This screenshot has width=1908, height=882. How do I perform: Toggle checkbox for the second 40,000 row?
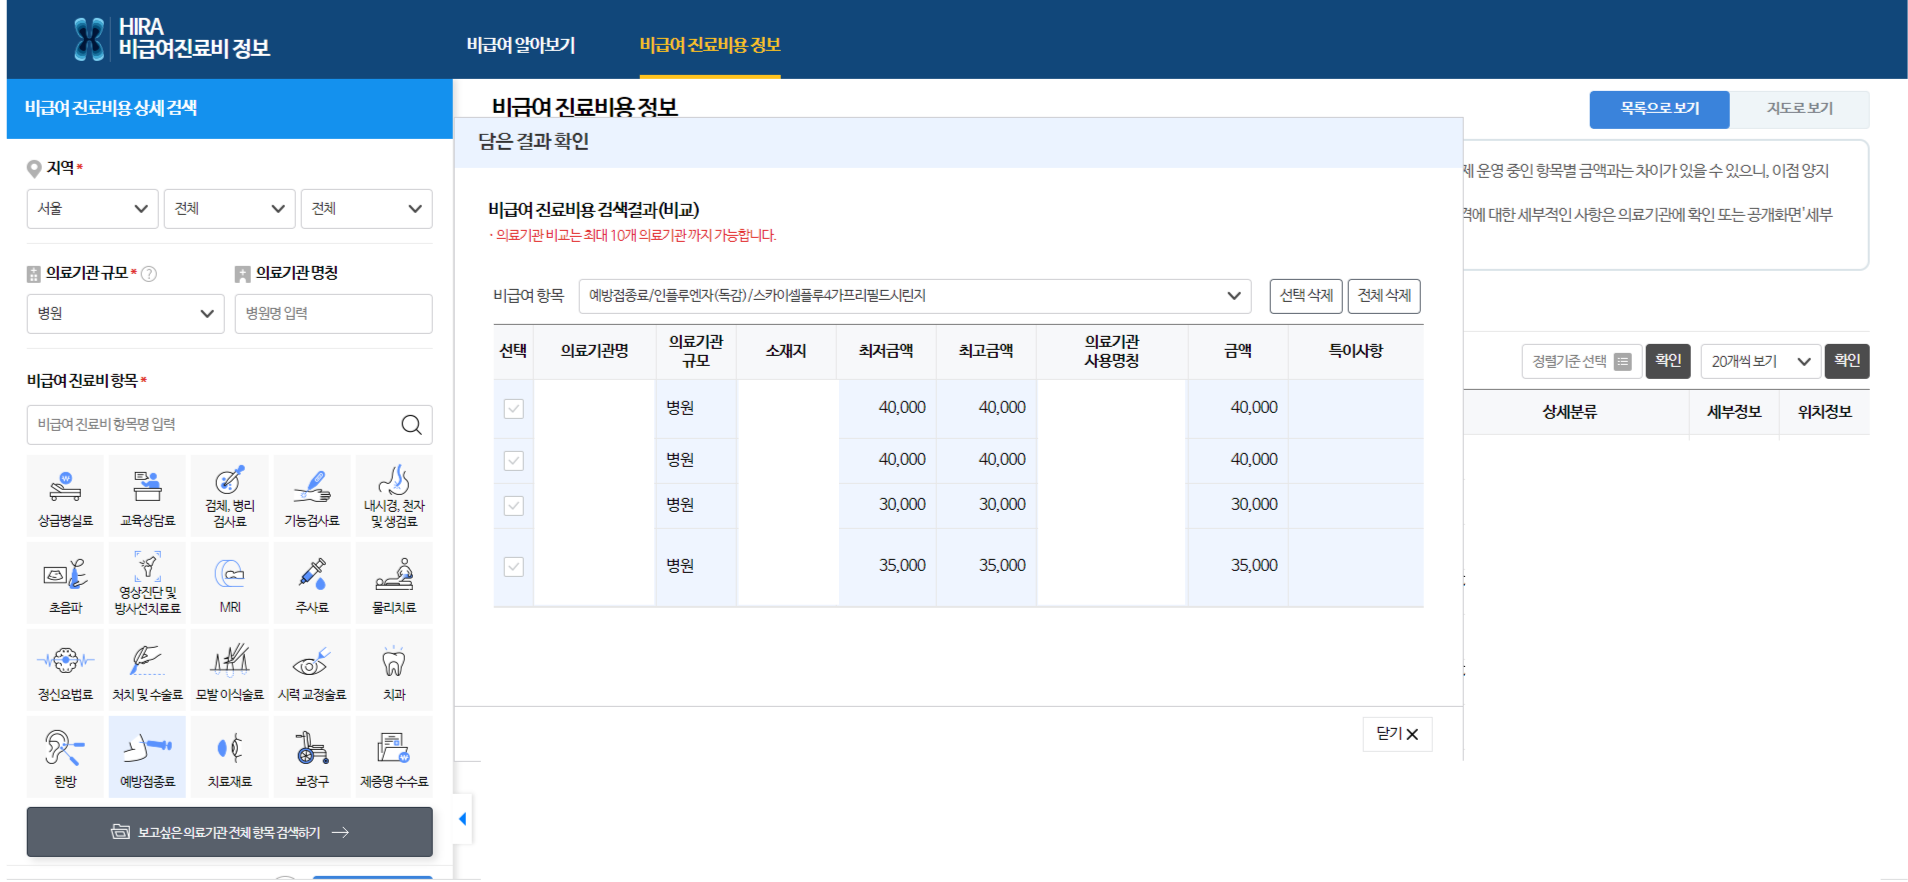click(514, 461)
